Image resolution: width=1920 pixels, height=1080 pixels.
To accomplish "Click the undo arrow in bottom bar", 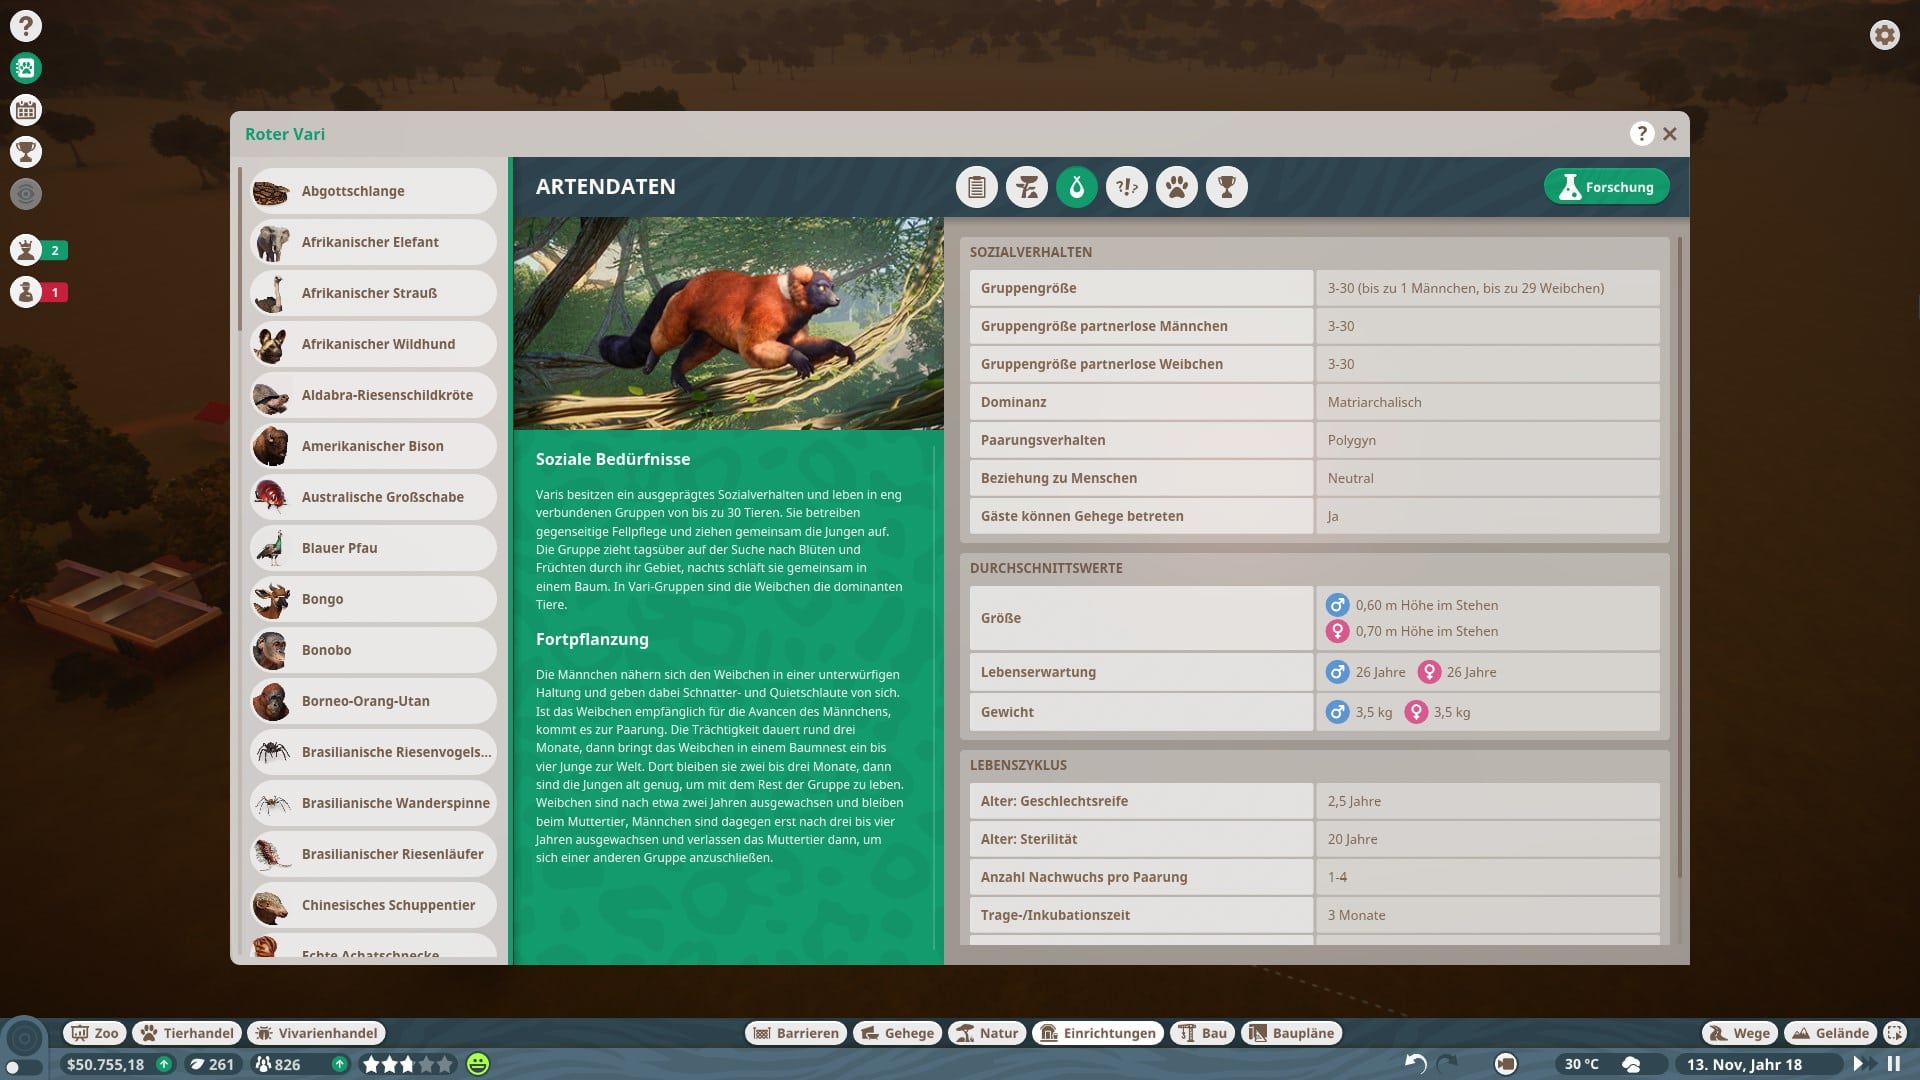I will (x=1415, y=1064).
